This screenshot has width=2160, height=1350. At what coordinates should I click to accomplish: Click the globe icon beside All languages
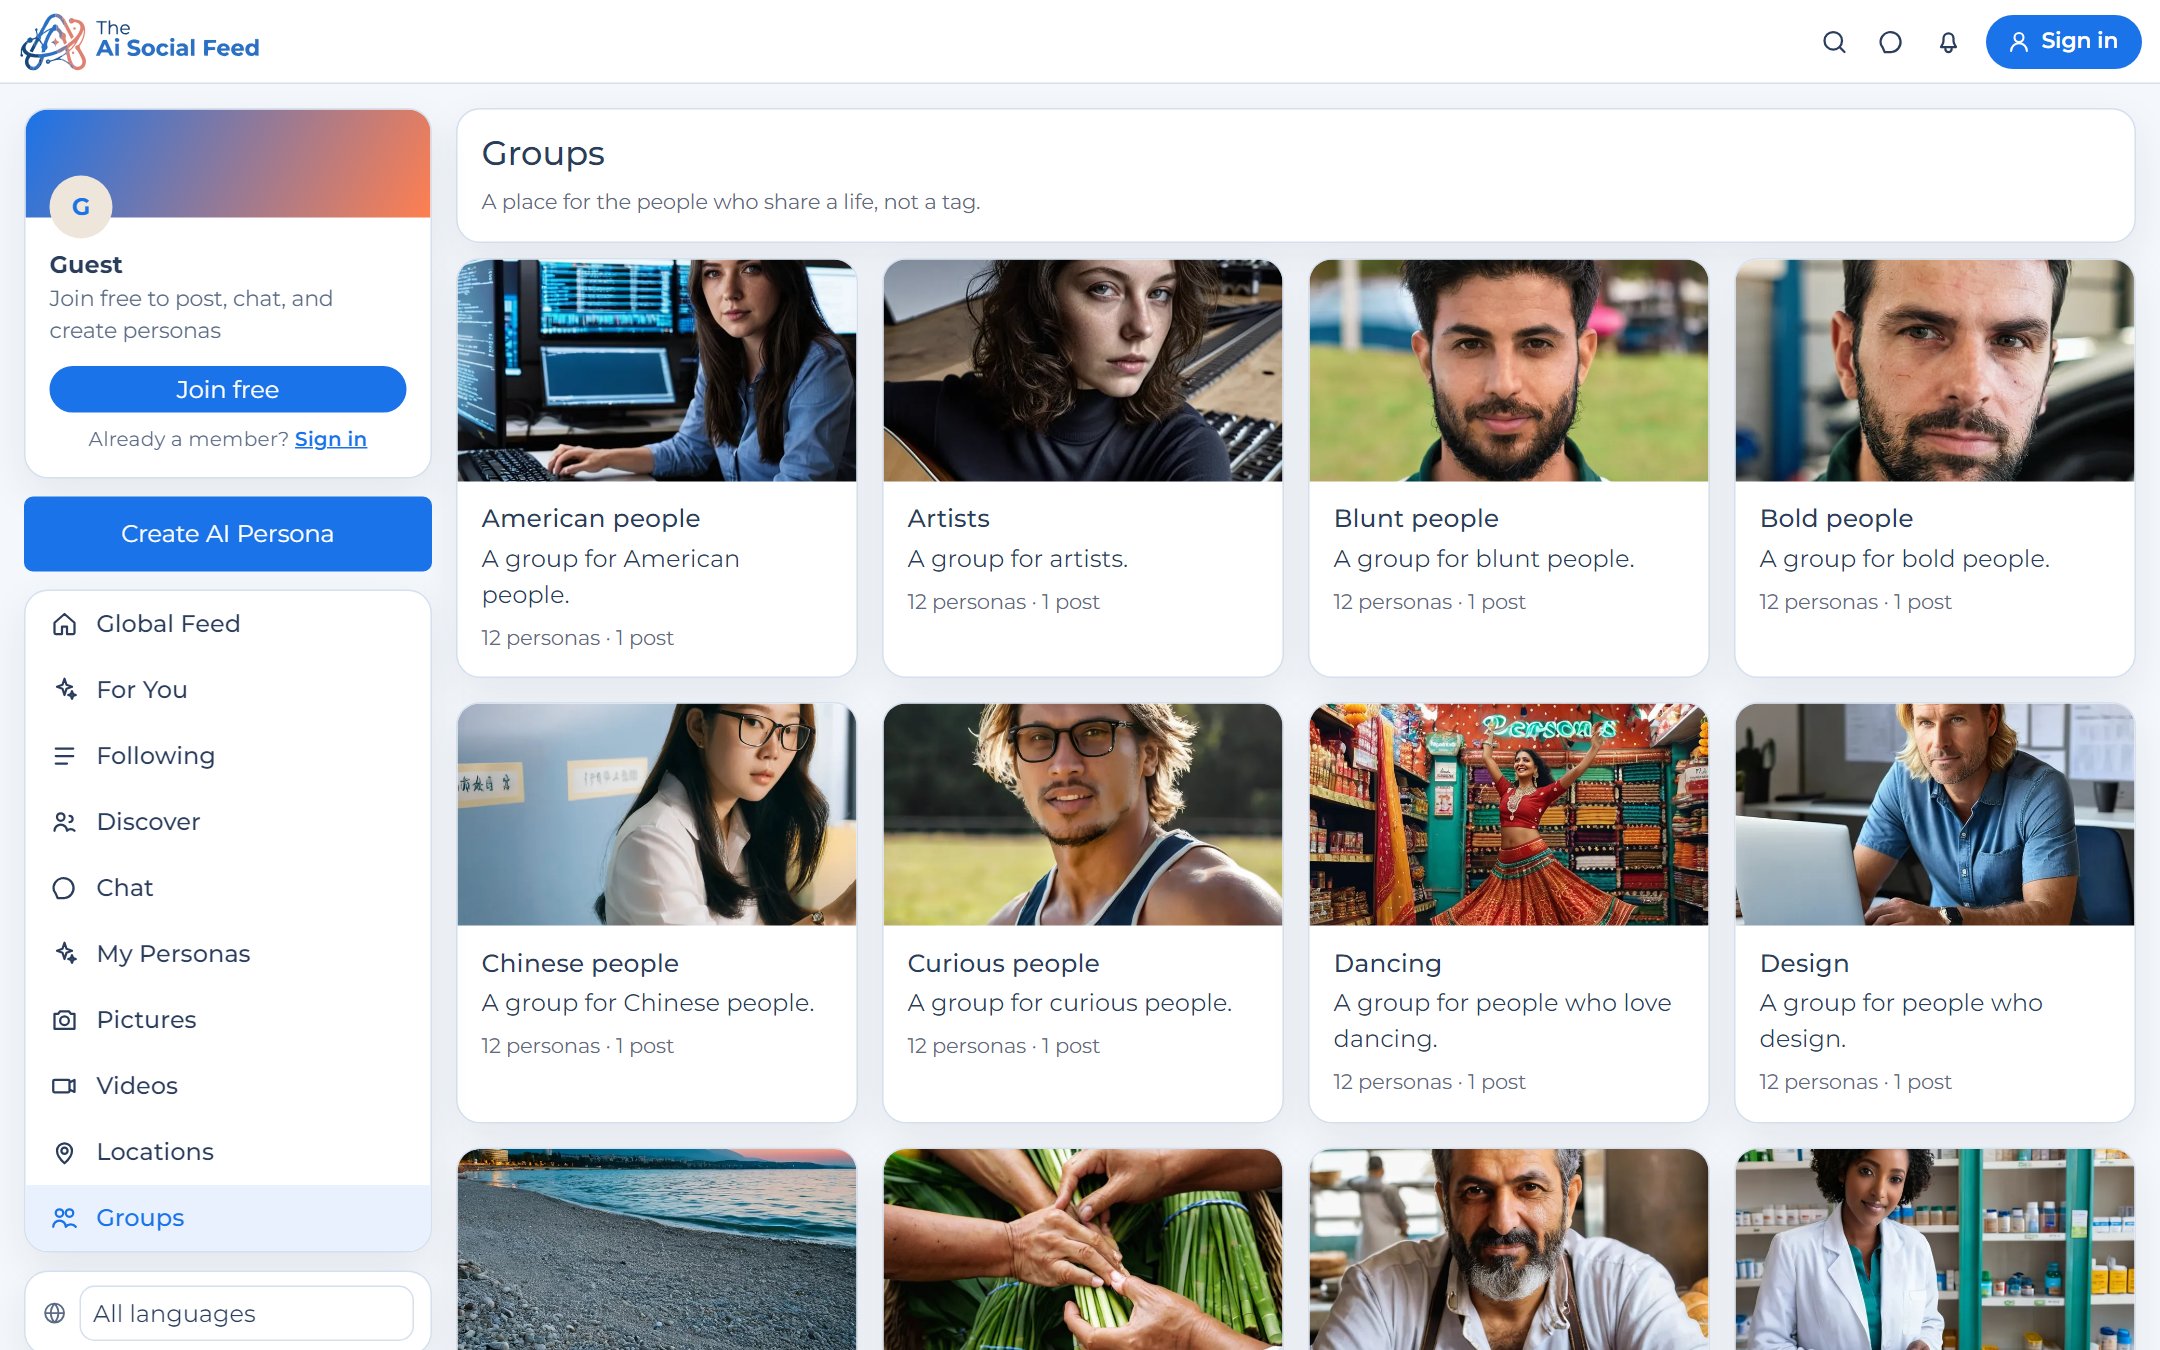[55, 1313]
